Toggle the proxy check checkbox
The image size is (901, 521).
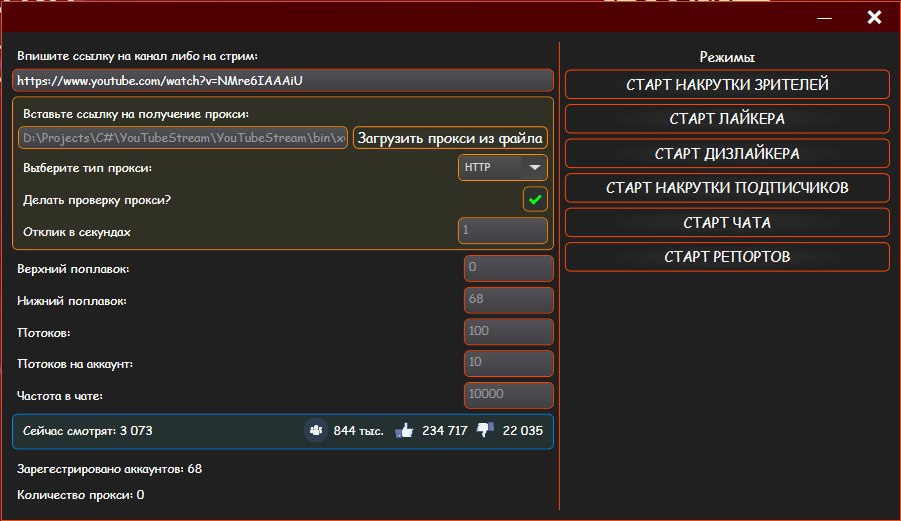pyautogui.click(x=535, y=199)
